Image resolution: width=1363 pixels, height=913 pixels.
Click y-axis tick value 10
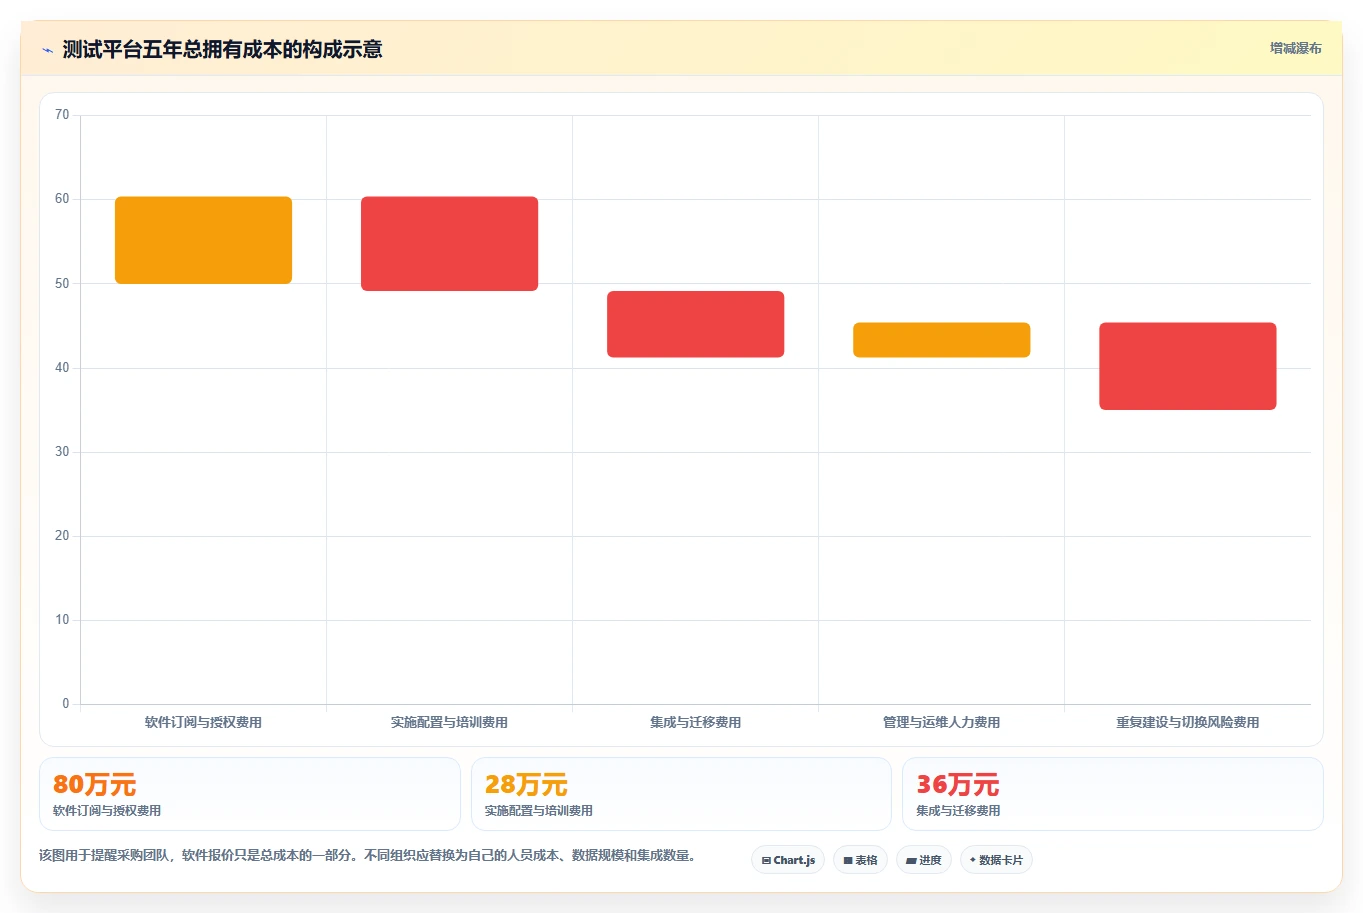click(62, 619)
